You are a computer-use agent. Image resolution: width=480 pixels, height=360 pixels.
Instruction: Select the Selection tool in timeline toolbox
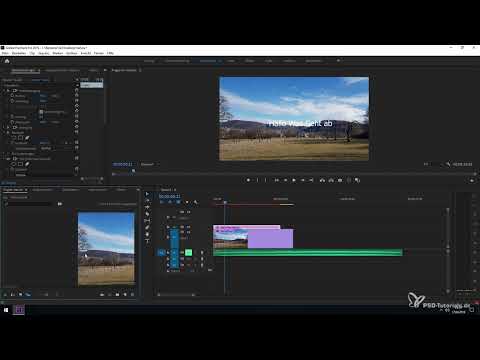[x=147, y=194]
